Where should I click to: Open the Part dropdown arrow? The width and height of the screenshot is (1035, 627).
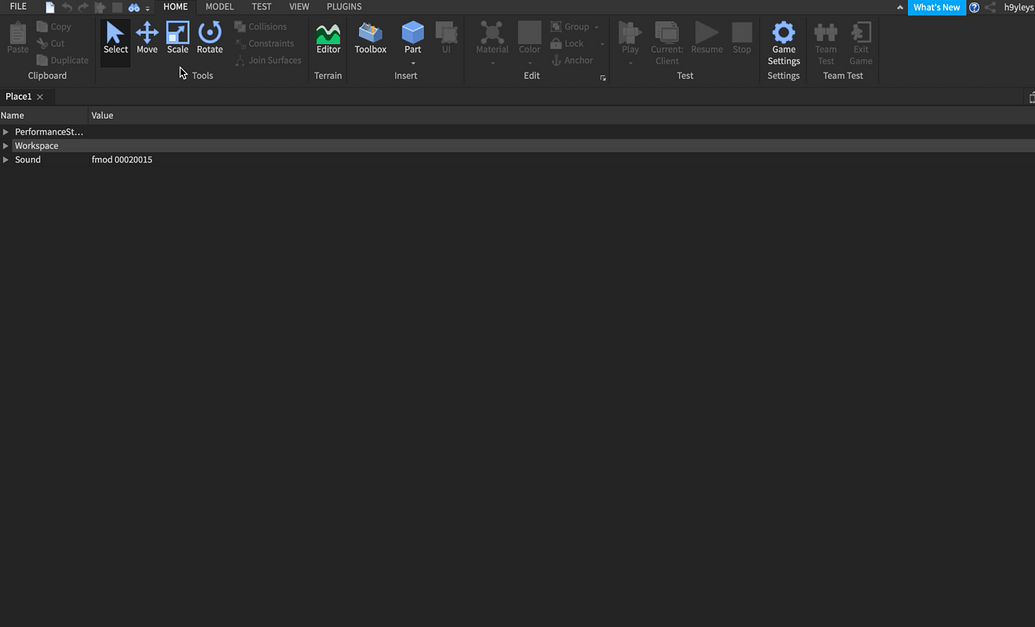[413, 63]
